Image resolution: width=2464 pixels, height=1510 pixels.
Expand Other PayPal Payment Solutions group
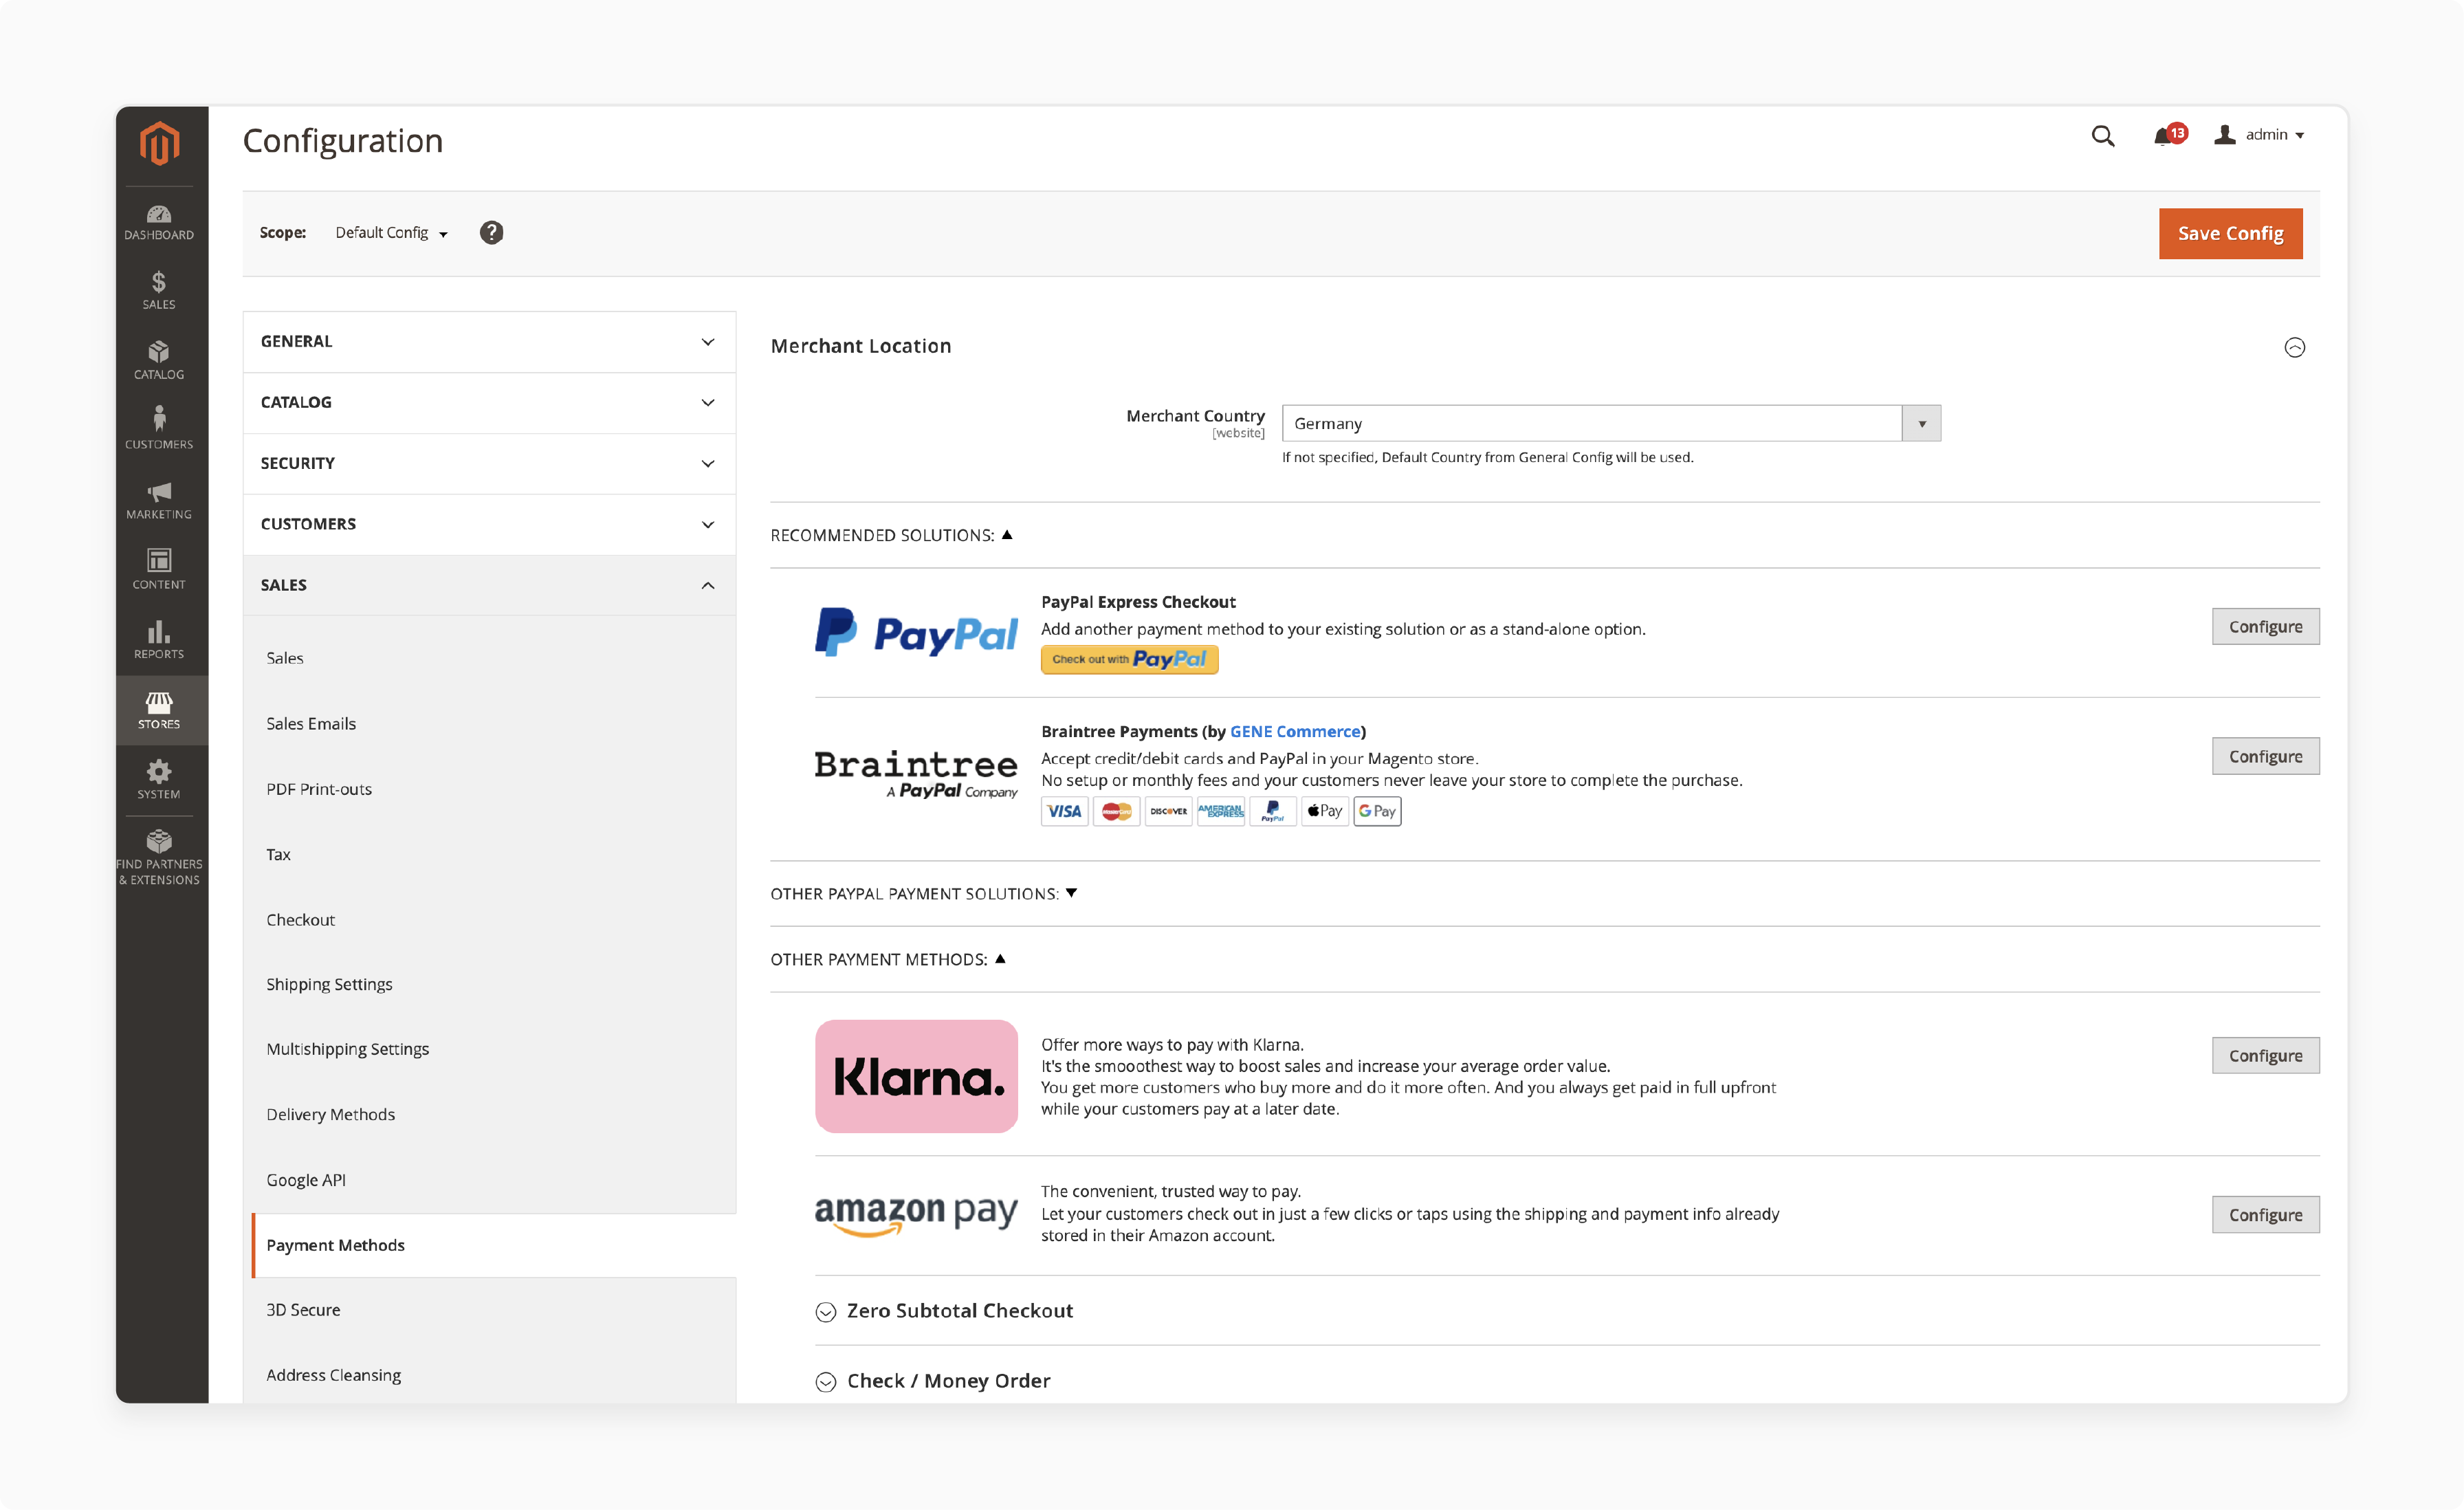(x=923, y=893)
